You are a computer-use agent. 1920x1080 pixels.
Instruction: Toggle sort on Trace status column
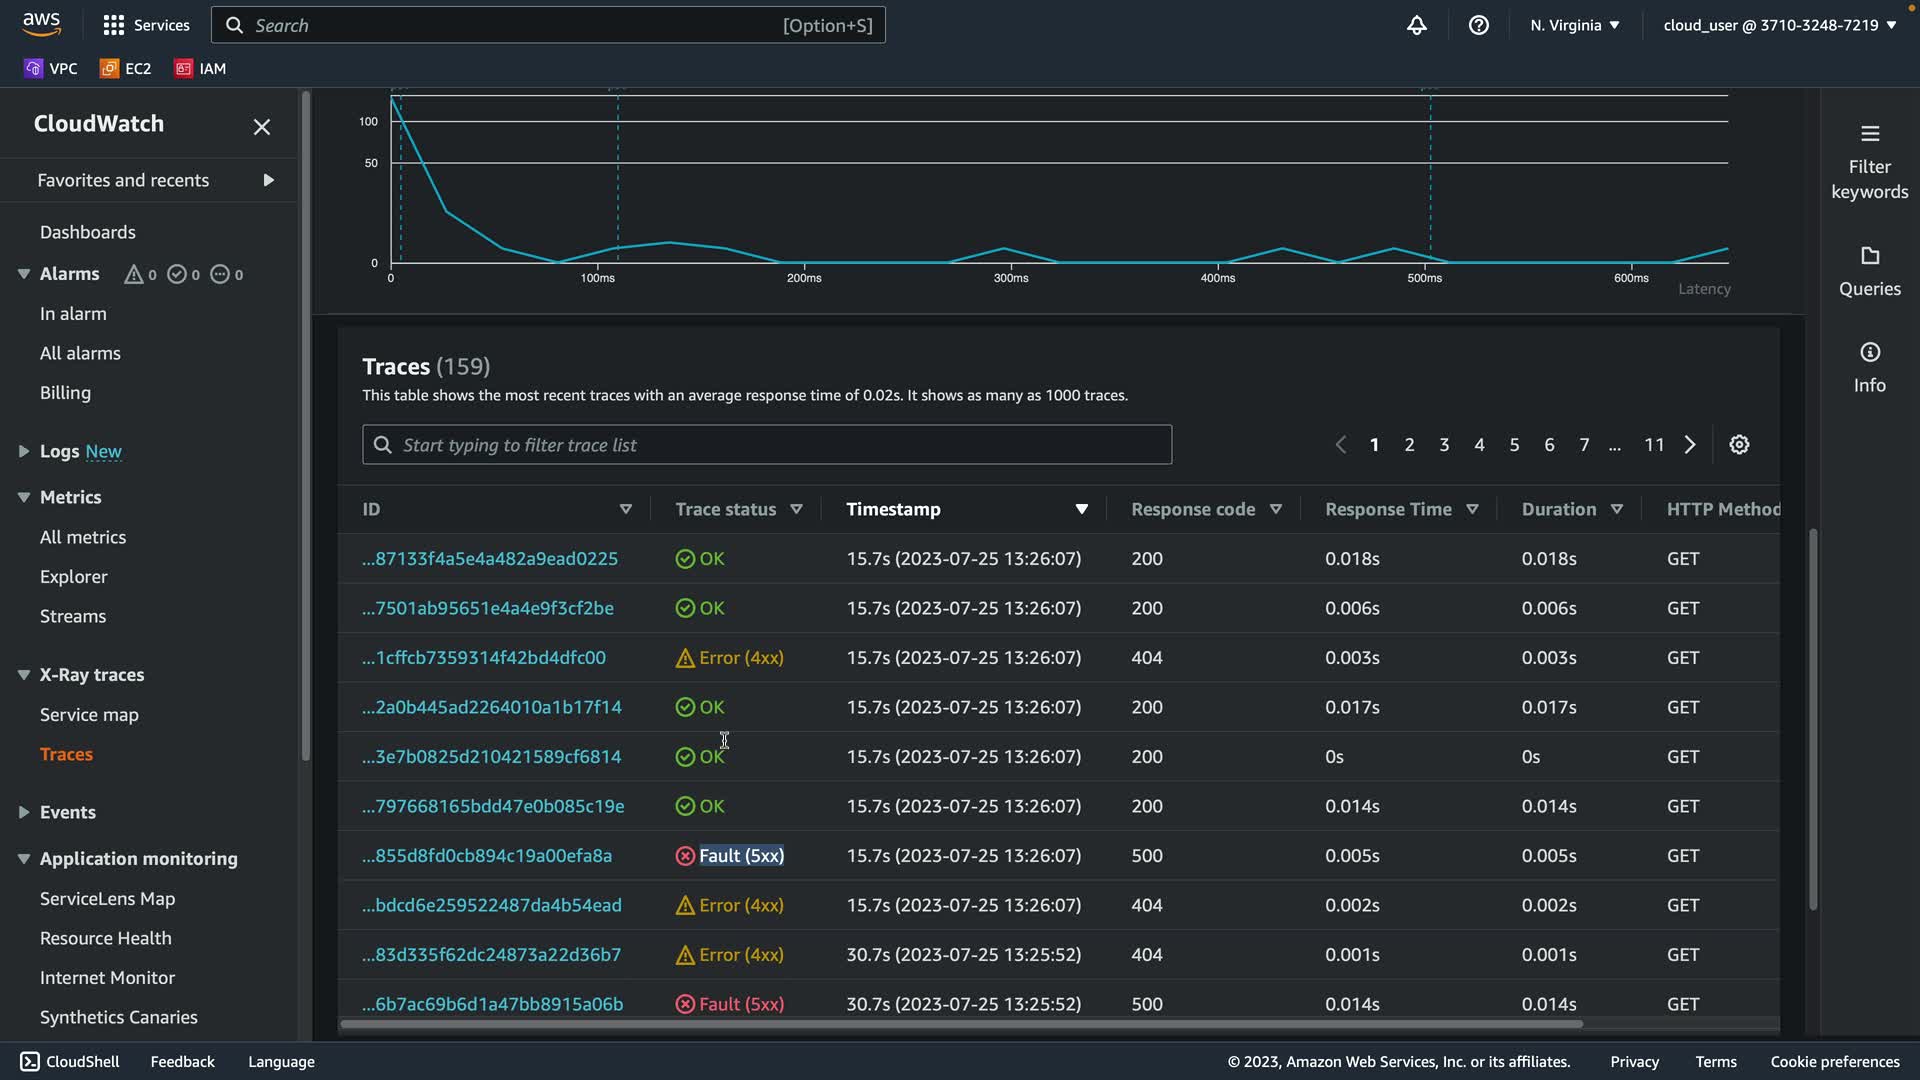(796, 509)
